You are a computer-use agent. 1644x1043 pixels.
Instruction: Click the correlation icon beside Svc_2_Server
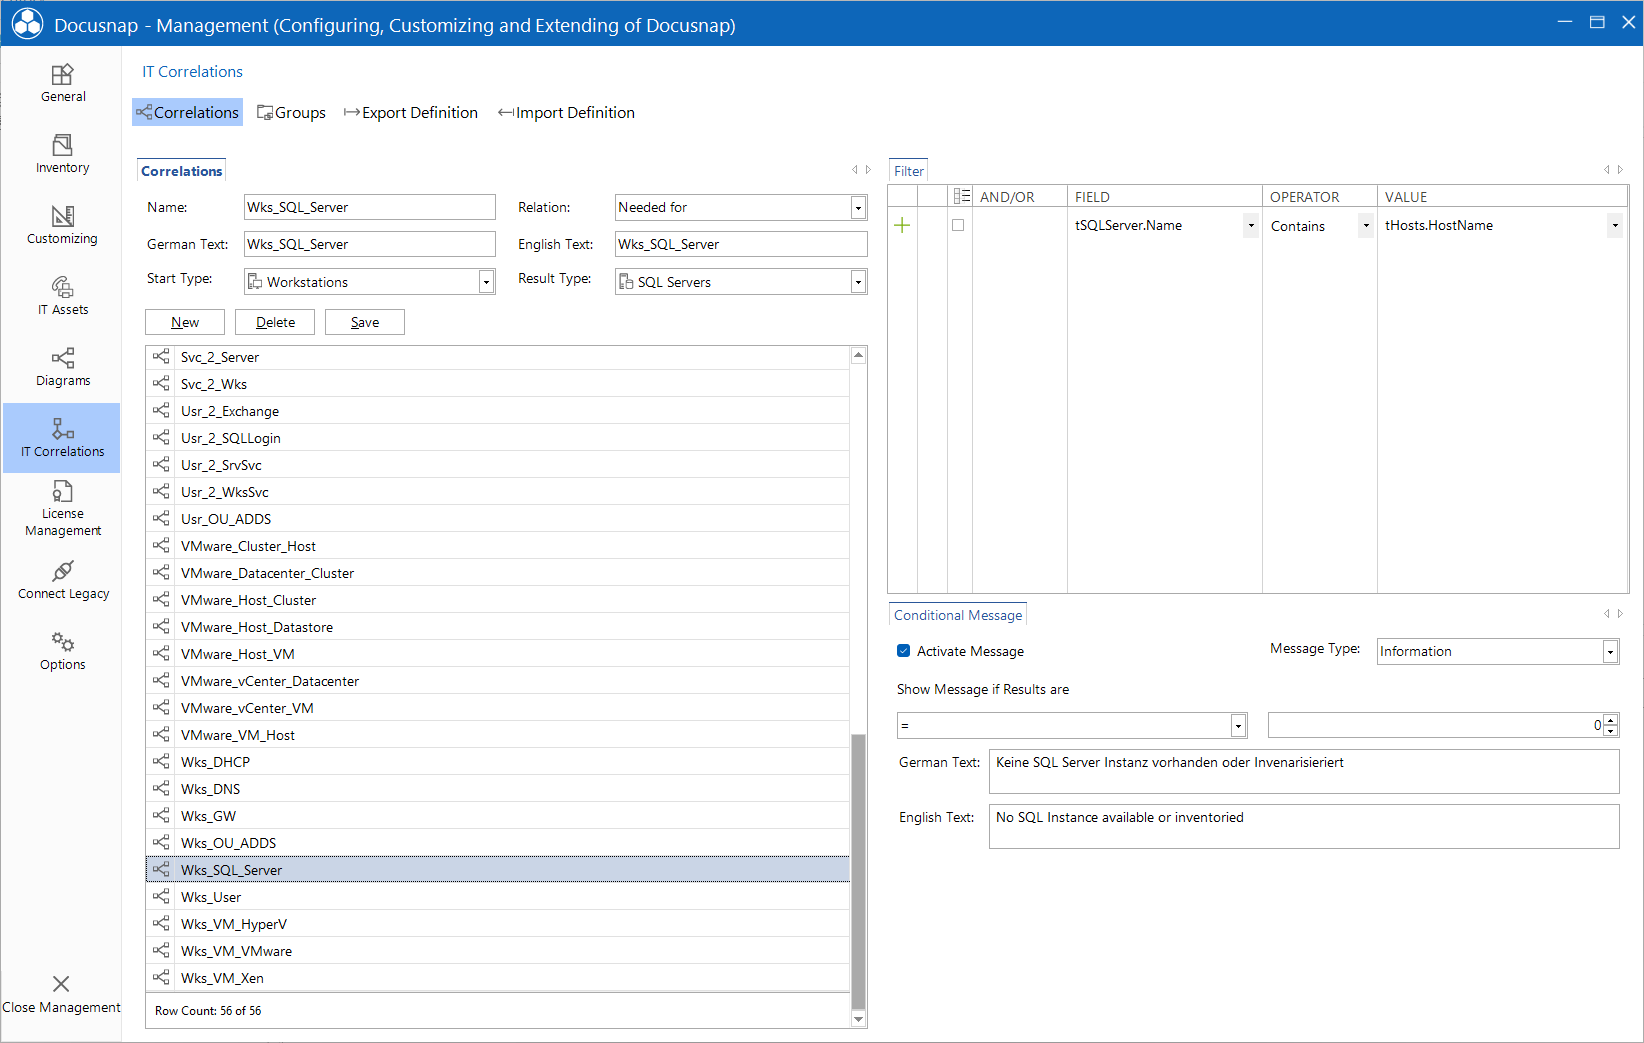click(x=161, y=356)
